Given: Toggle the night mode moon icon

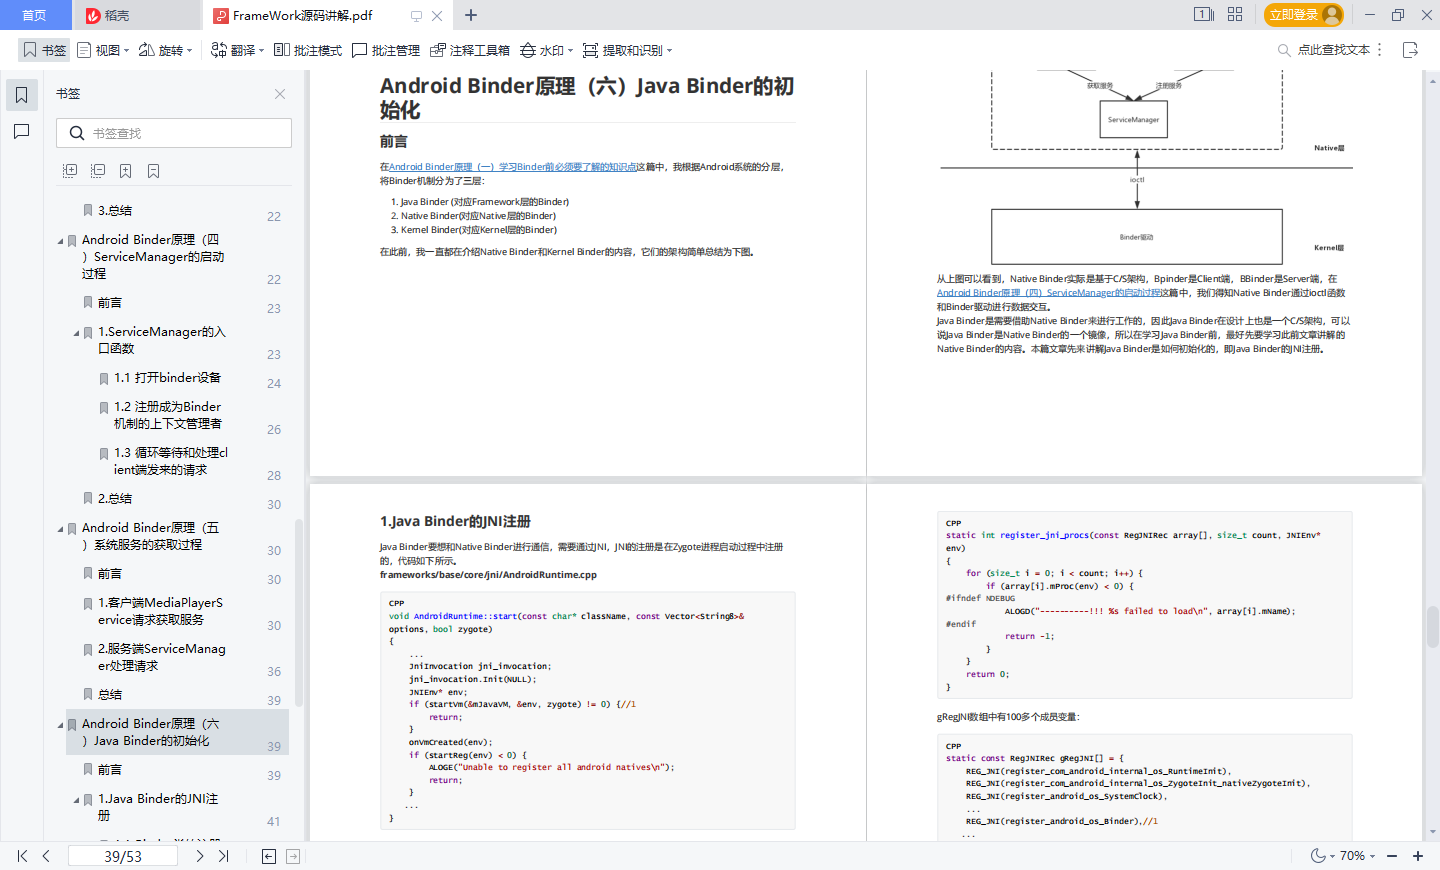Looking at the screenshot, I should 1319,856.
